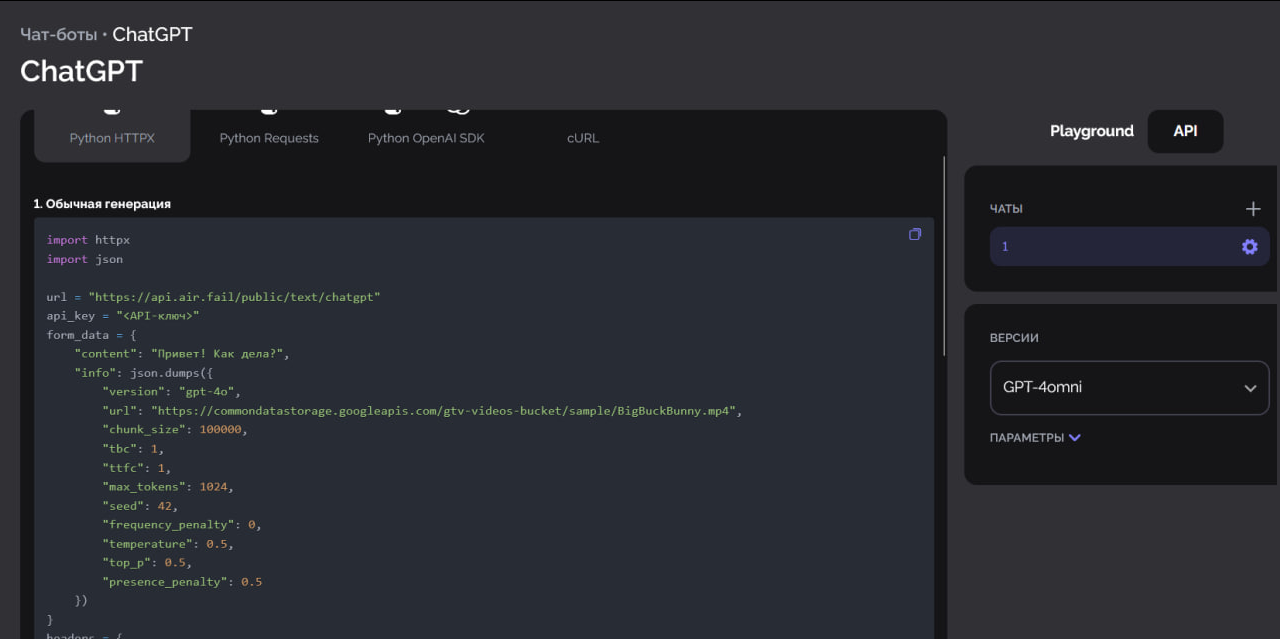Click the "frequency_penalty" line in code

coord(182,525)
